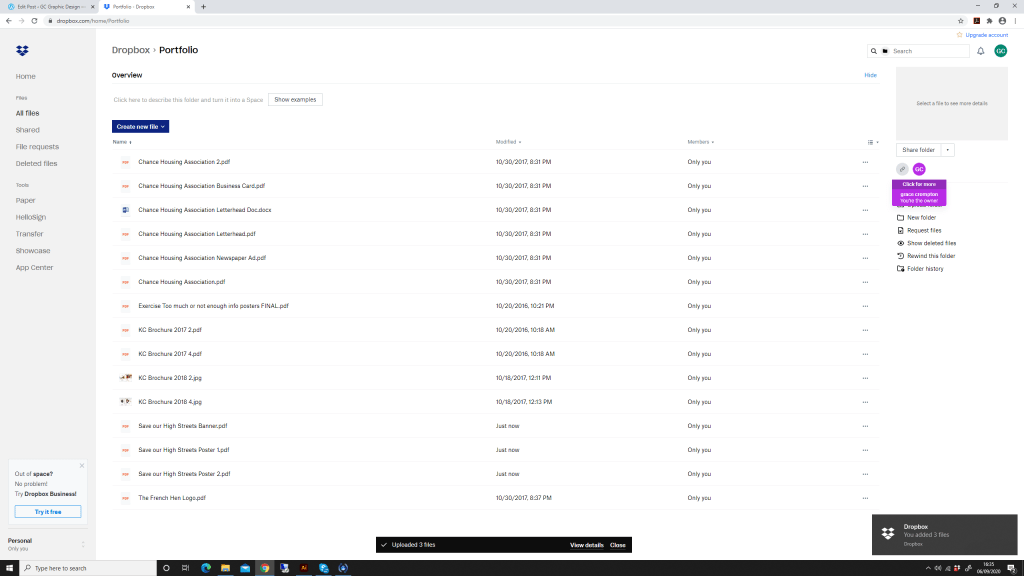Open the arrow dropdown next to Share folder
This screenshot has height=576, width=1024.
click(x=948, y=150)
